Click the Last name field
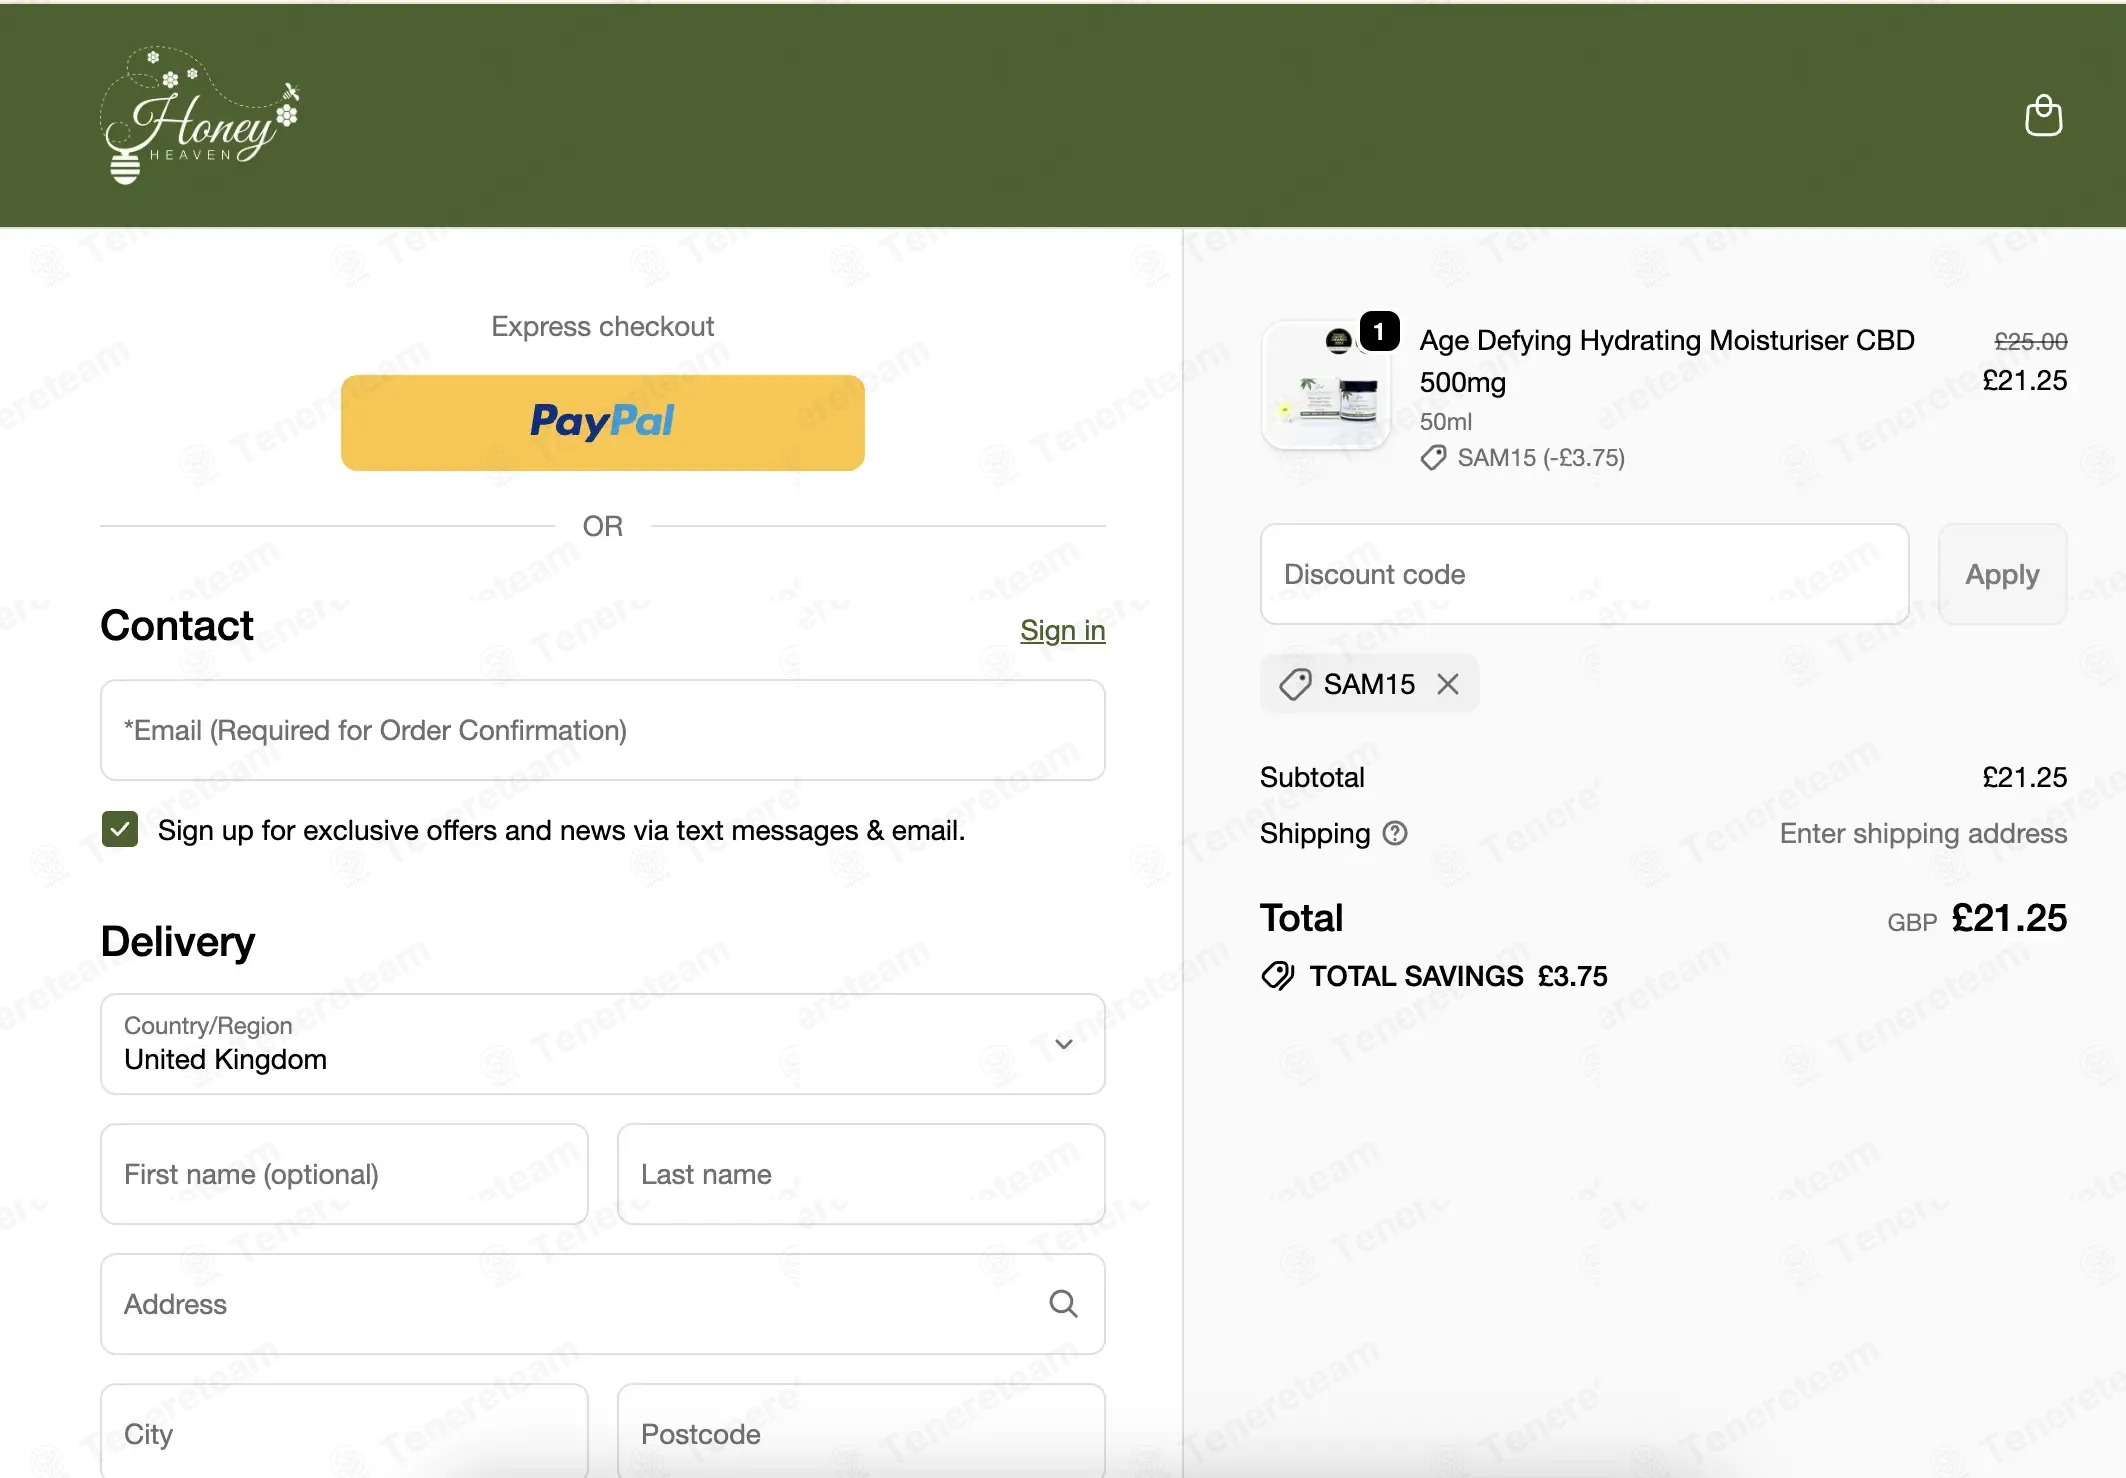The image size is (2126, 1478). pyautogui.click(x=861, y=1174)
